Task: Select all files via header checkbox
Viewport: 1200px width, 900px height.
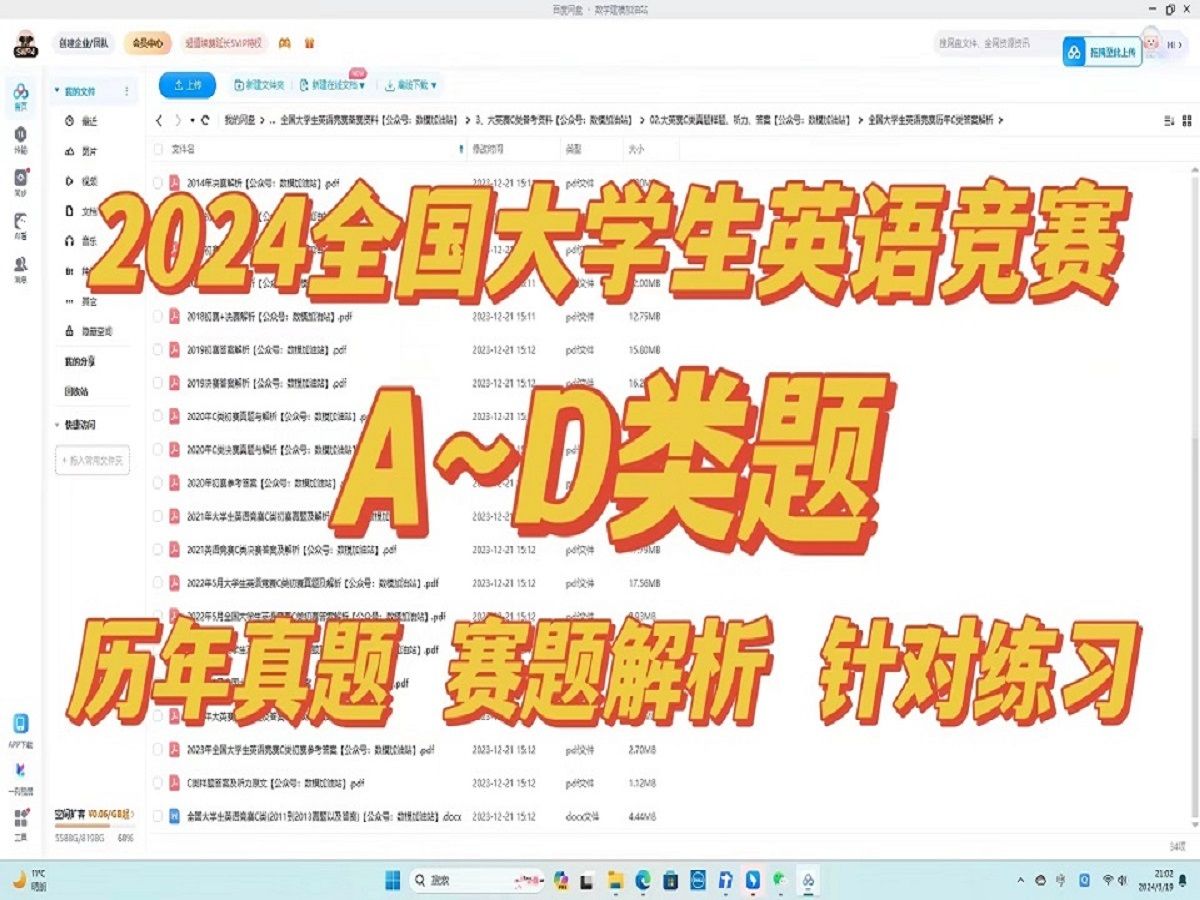Action: click(x=157, y=151)
